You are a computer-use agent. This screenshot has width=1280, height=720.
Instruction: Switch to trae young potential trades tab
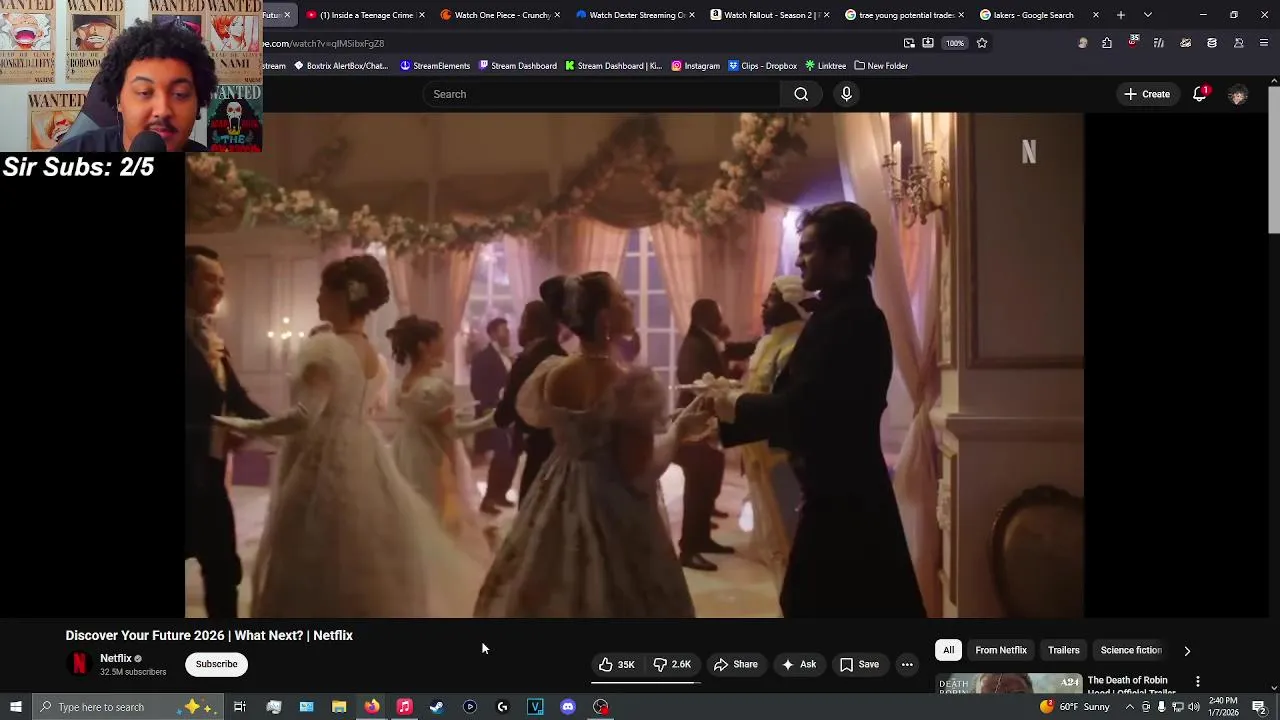click(905, 15)
